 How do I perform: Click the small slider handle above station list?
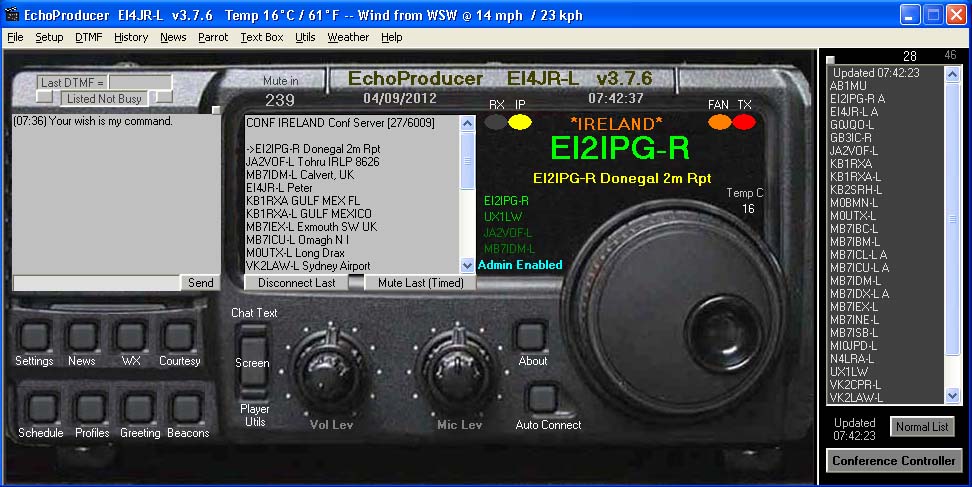click(x=831, y=60)
